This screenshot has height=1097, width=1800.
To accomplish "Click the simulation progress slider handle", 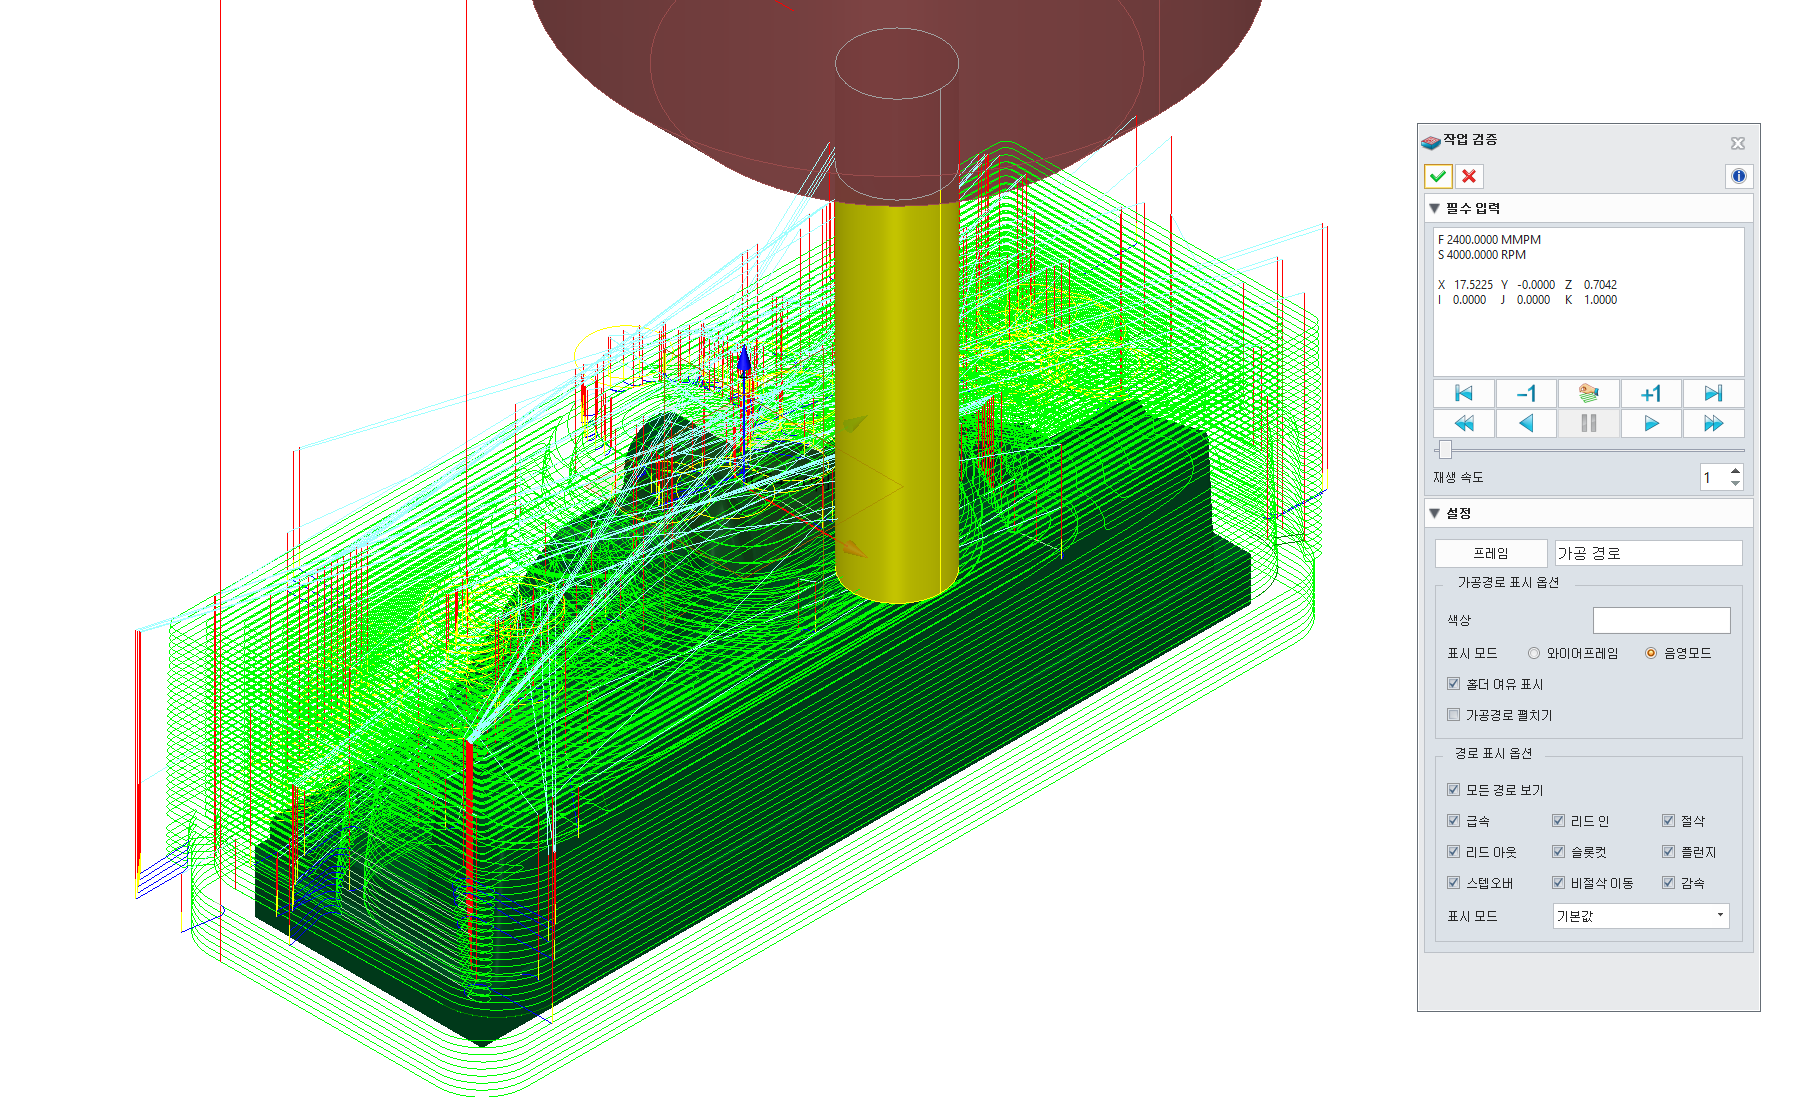I will pyautogui.click(x=1445, y=450).
